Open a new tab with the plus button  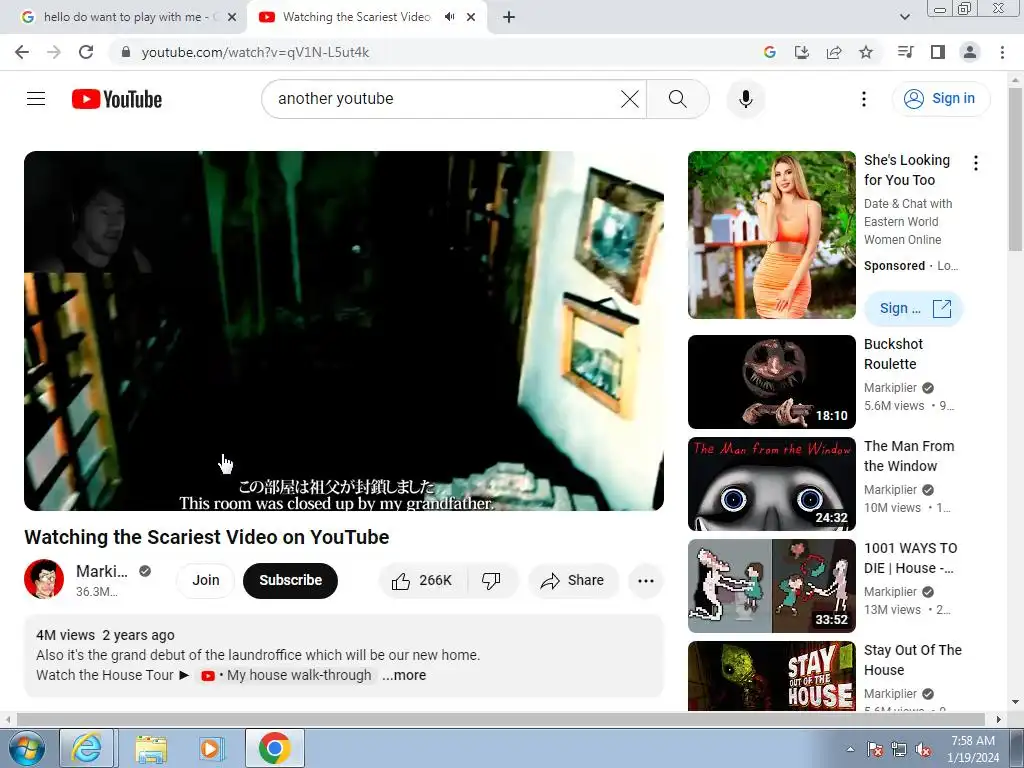point(509,18)
